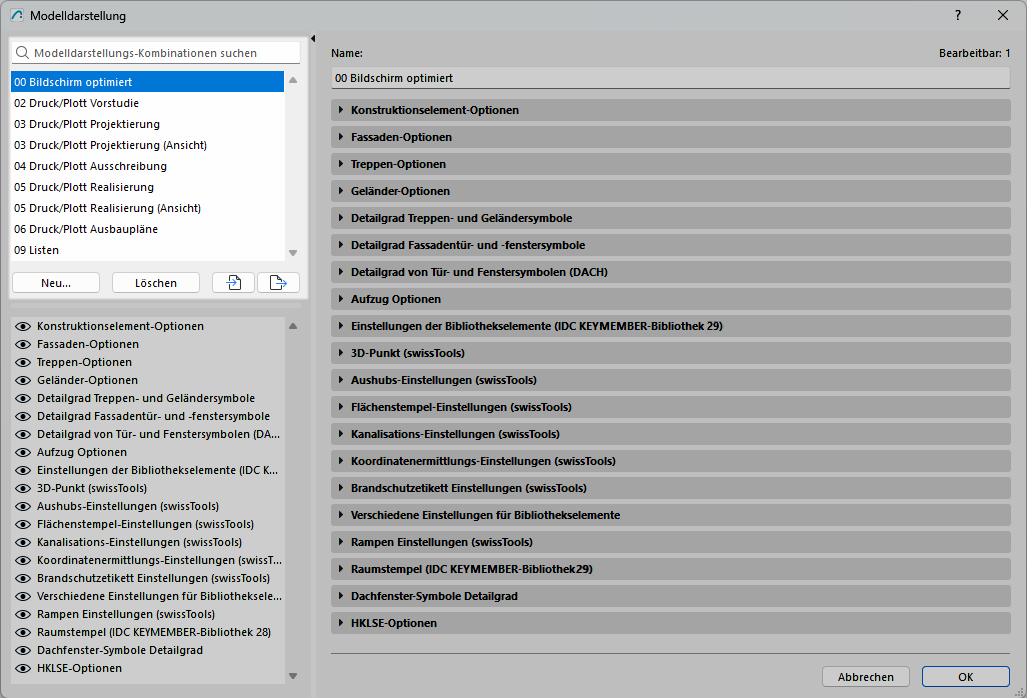Select the 09 Listen combination
1027x698 pixels.
pos(37,250)
